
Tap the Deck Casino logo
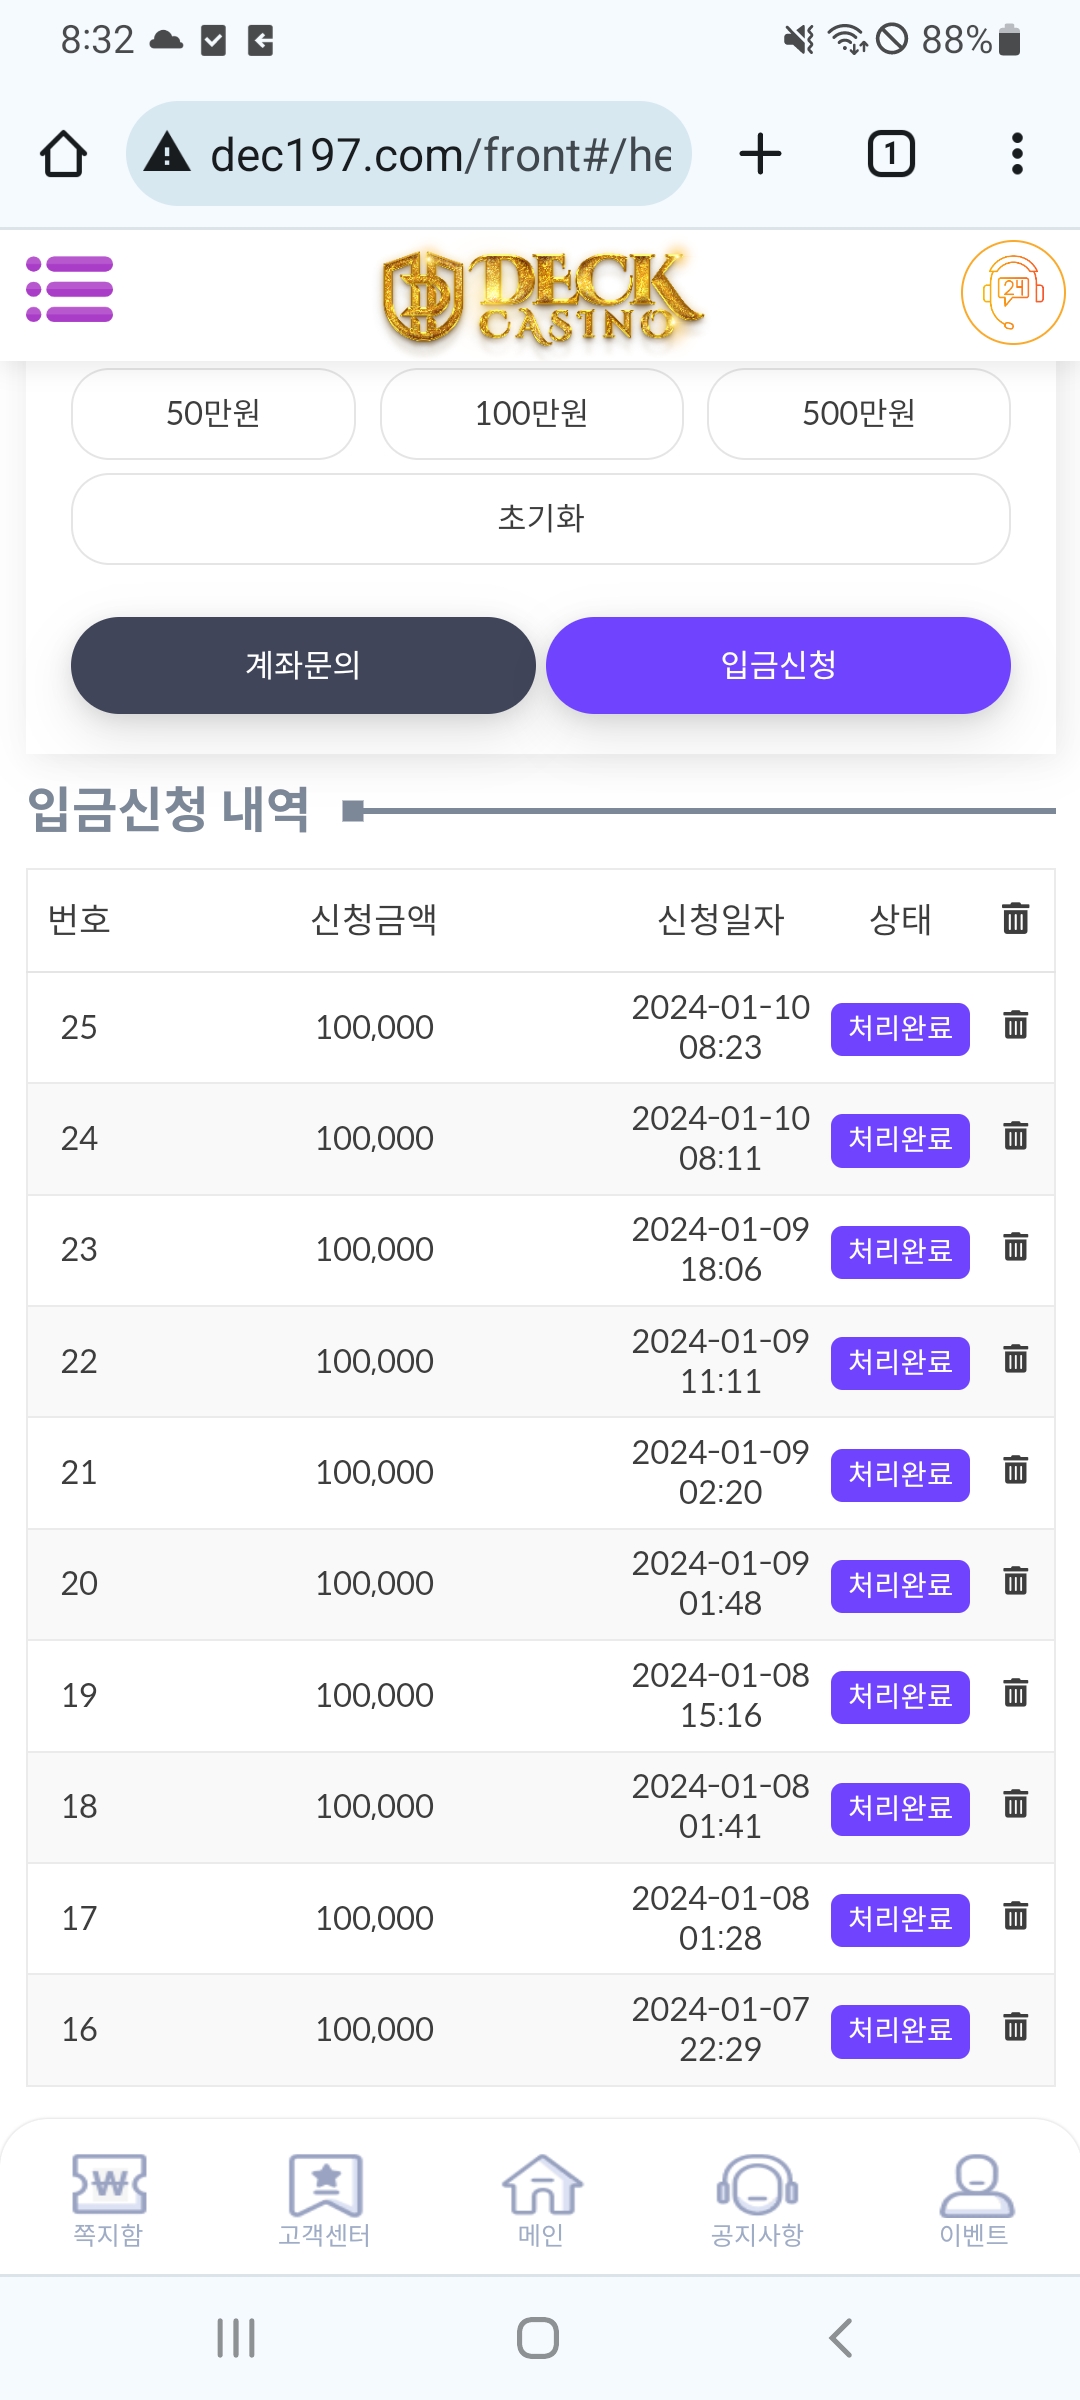click(x=541, y=297)
